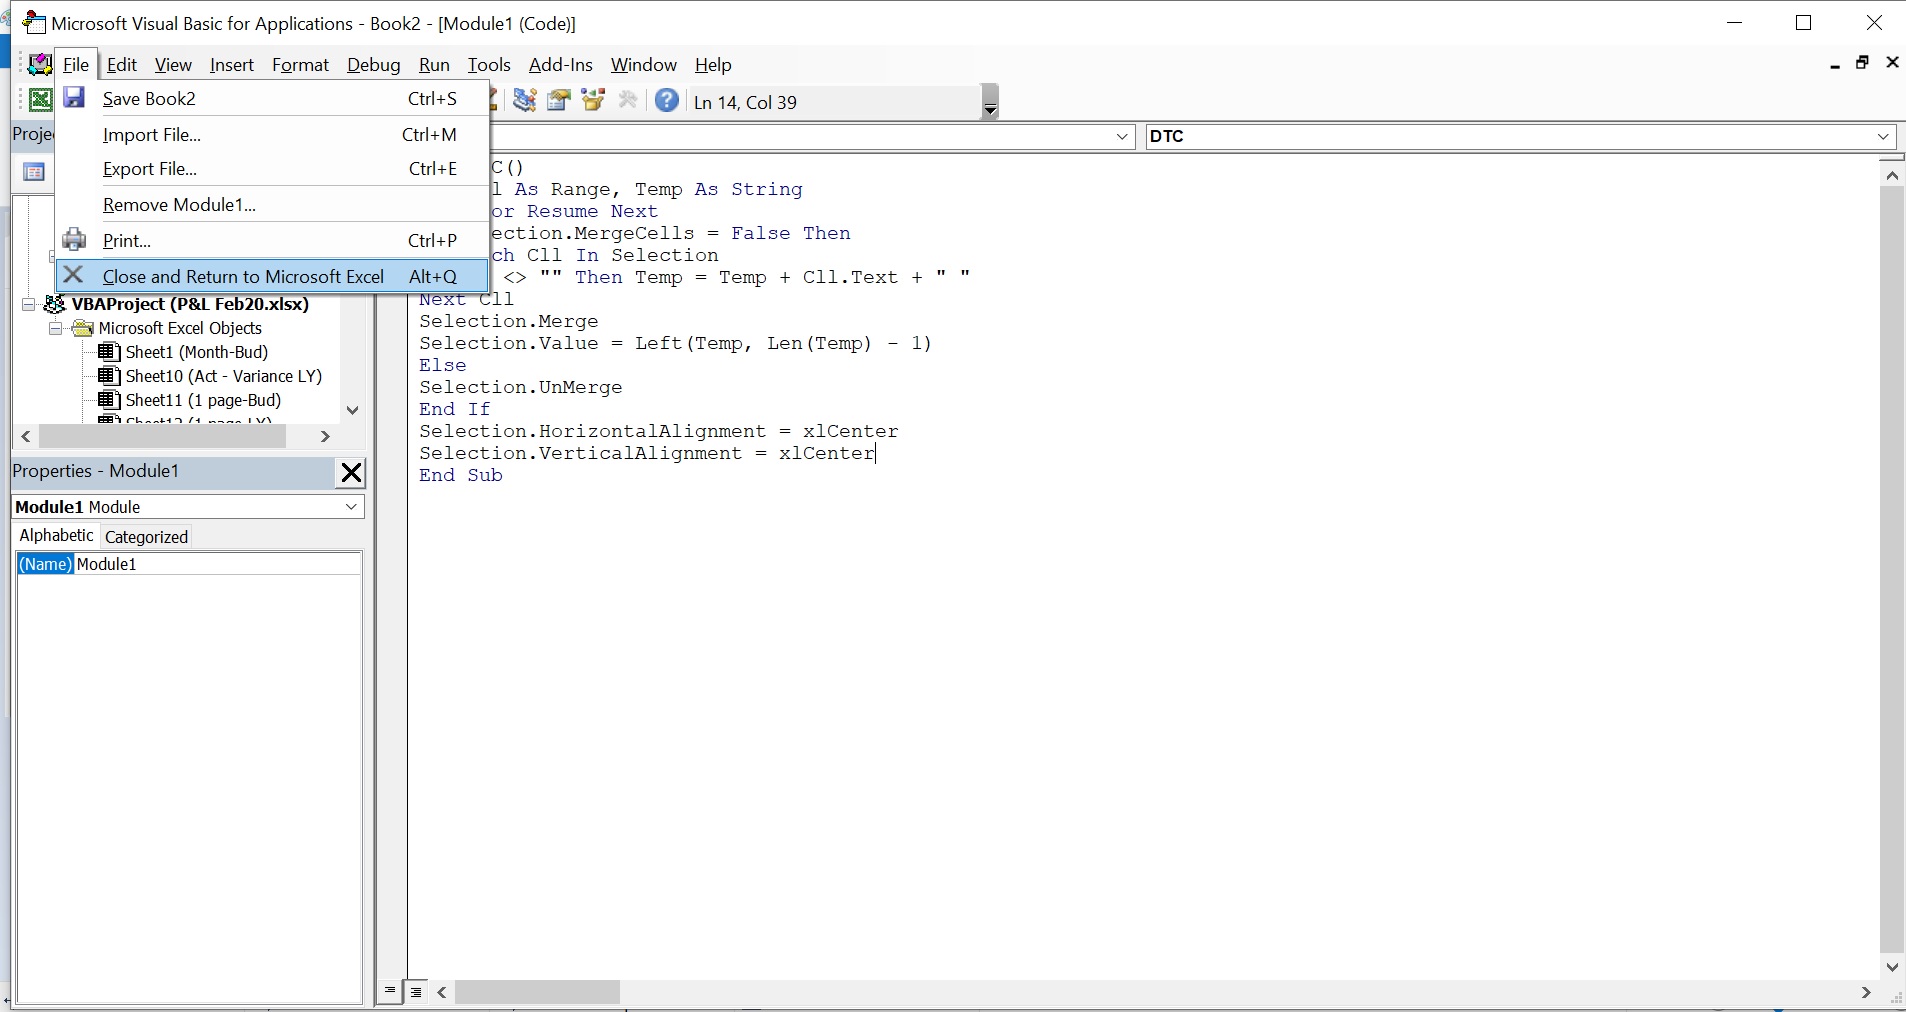Click the Selection.UnMerge code line
Screen dimensions: 1906x1012
(x=521, y=387)
